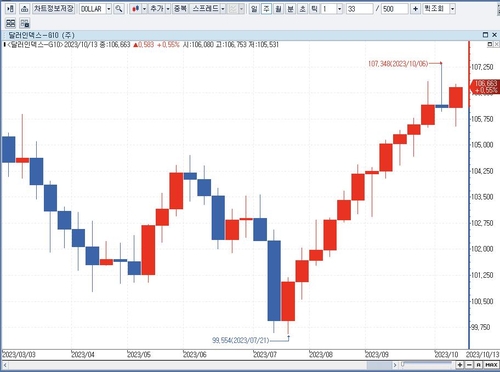Maximize the 달러인덱스-G10 chart panel
Image resolution: width=500 pixels, height=372 pixels.
(485, 35)
